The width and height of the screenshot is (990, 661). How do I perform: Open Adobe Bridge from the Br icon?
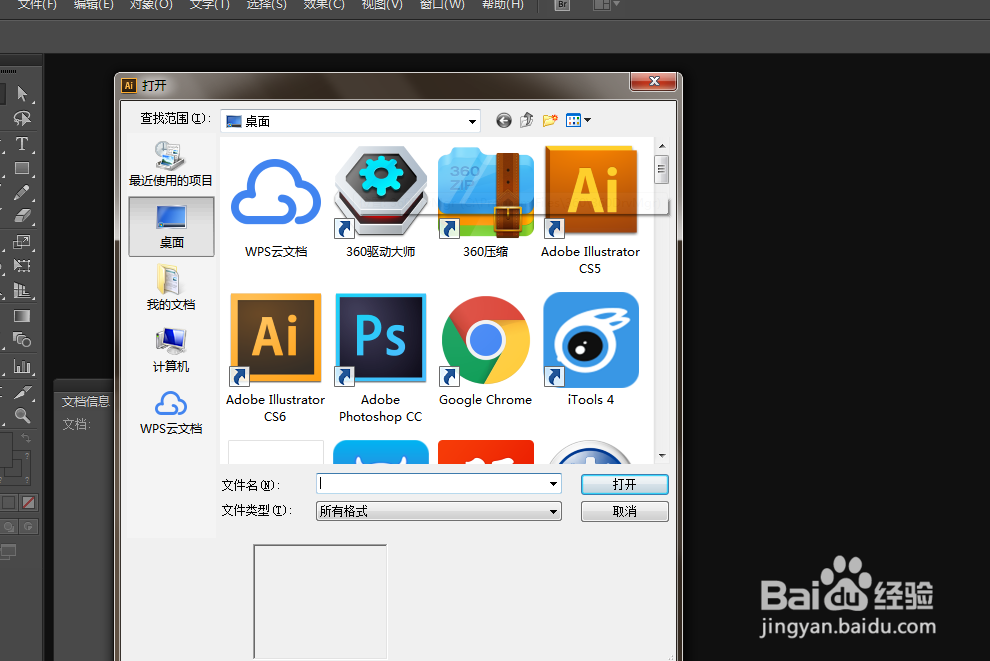[561, 5]
